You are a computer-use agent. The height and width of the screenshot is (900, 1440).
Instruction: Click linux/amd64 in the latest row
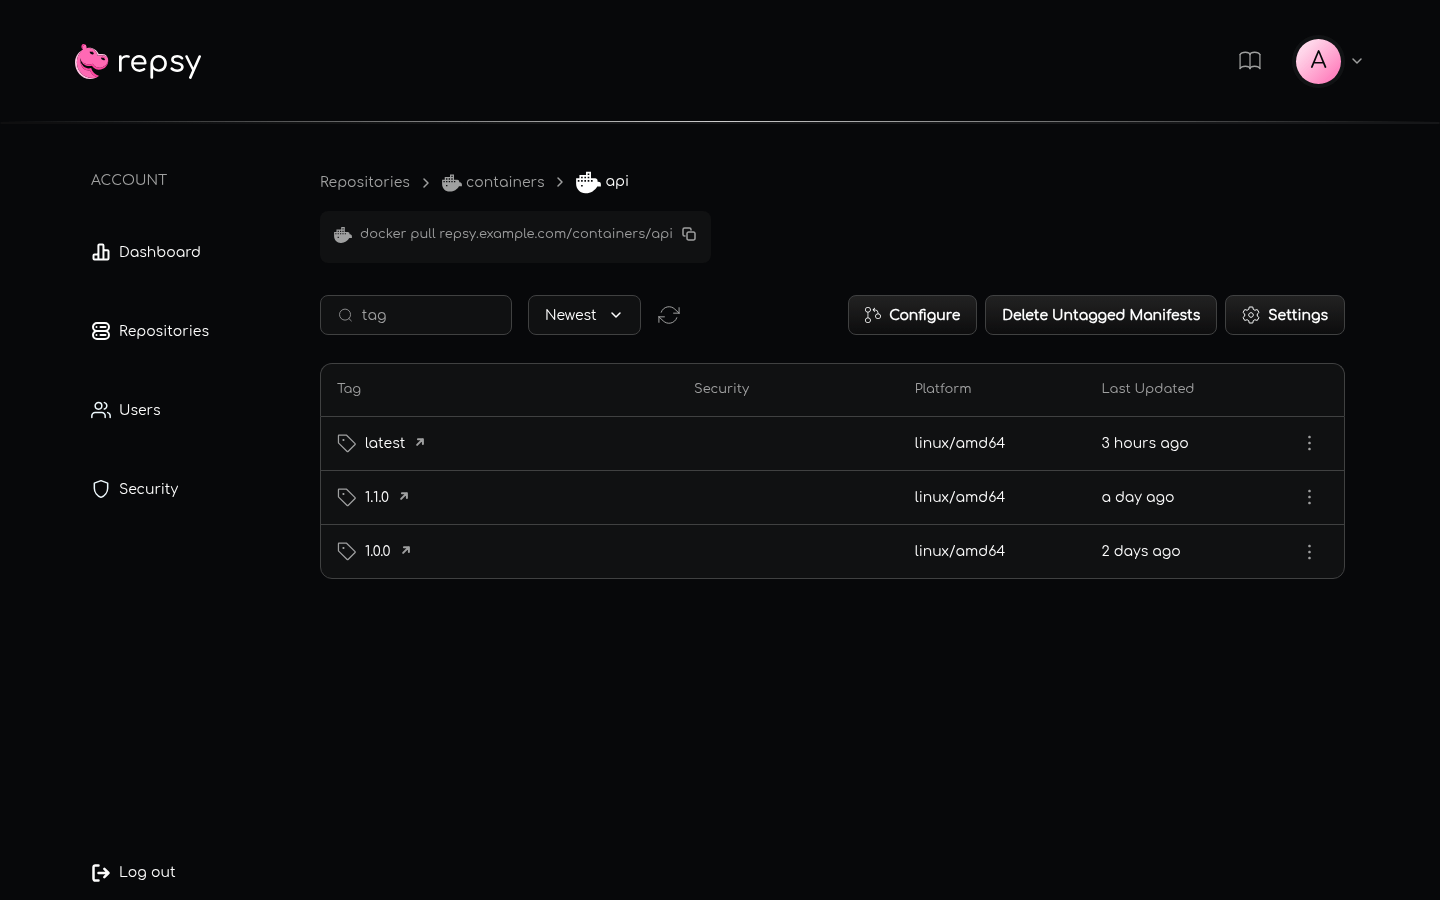tap(959, 443)
